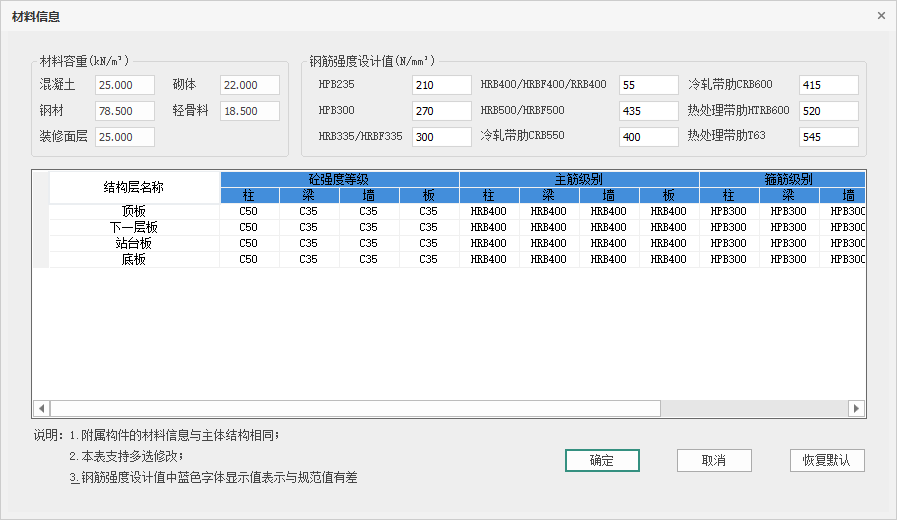Edit the 热处理带肋T63 value field
Viewport: 897px width, 520px height.
[x=828, y=137]
